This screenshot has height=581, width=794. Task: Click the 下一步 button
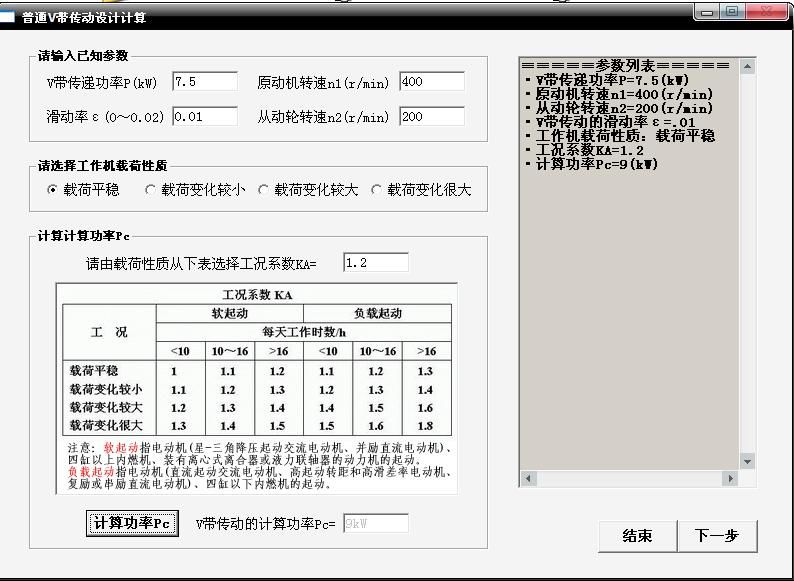click(x=717, y=535)
